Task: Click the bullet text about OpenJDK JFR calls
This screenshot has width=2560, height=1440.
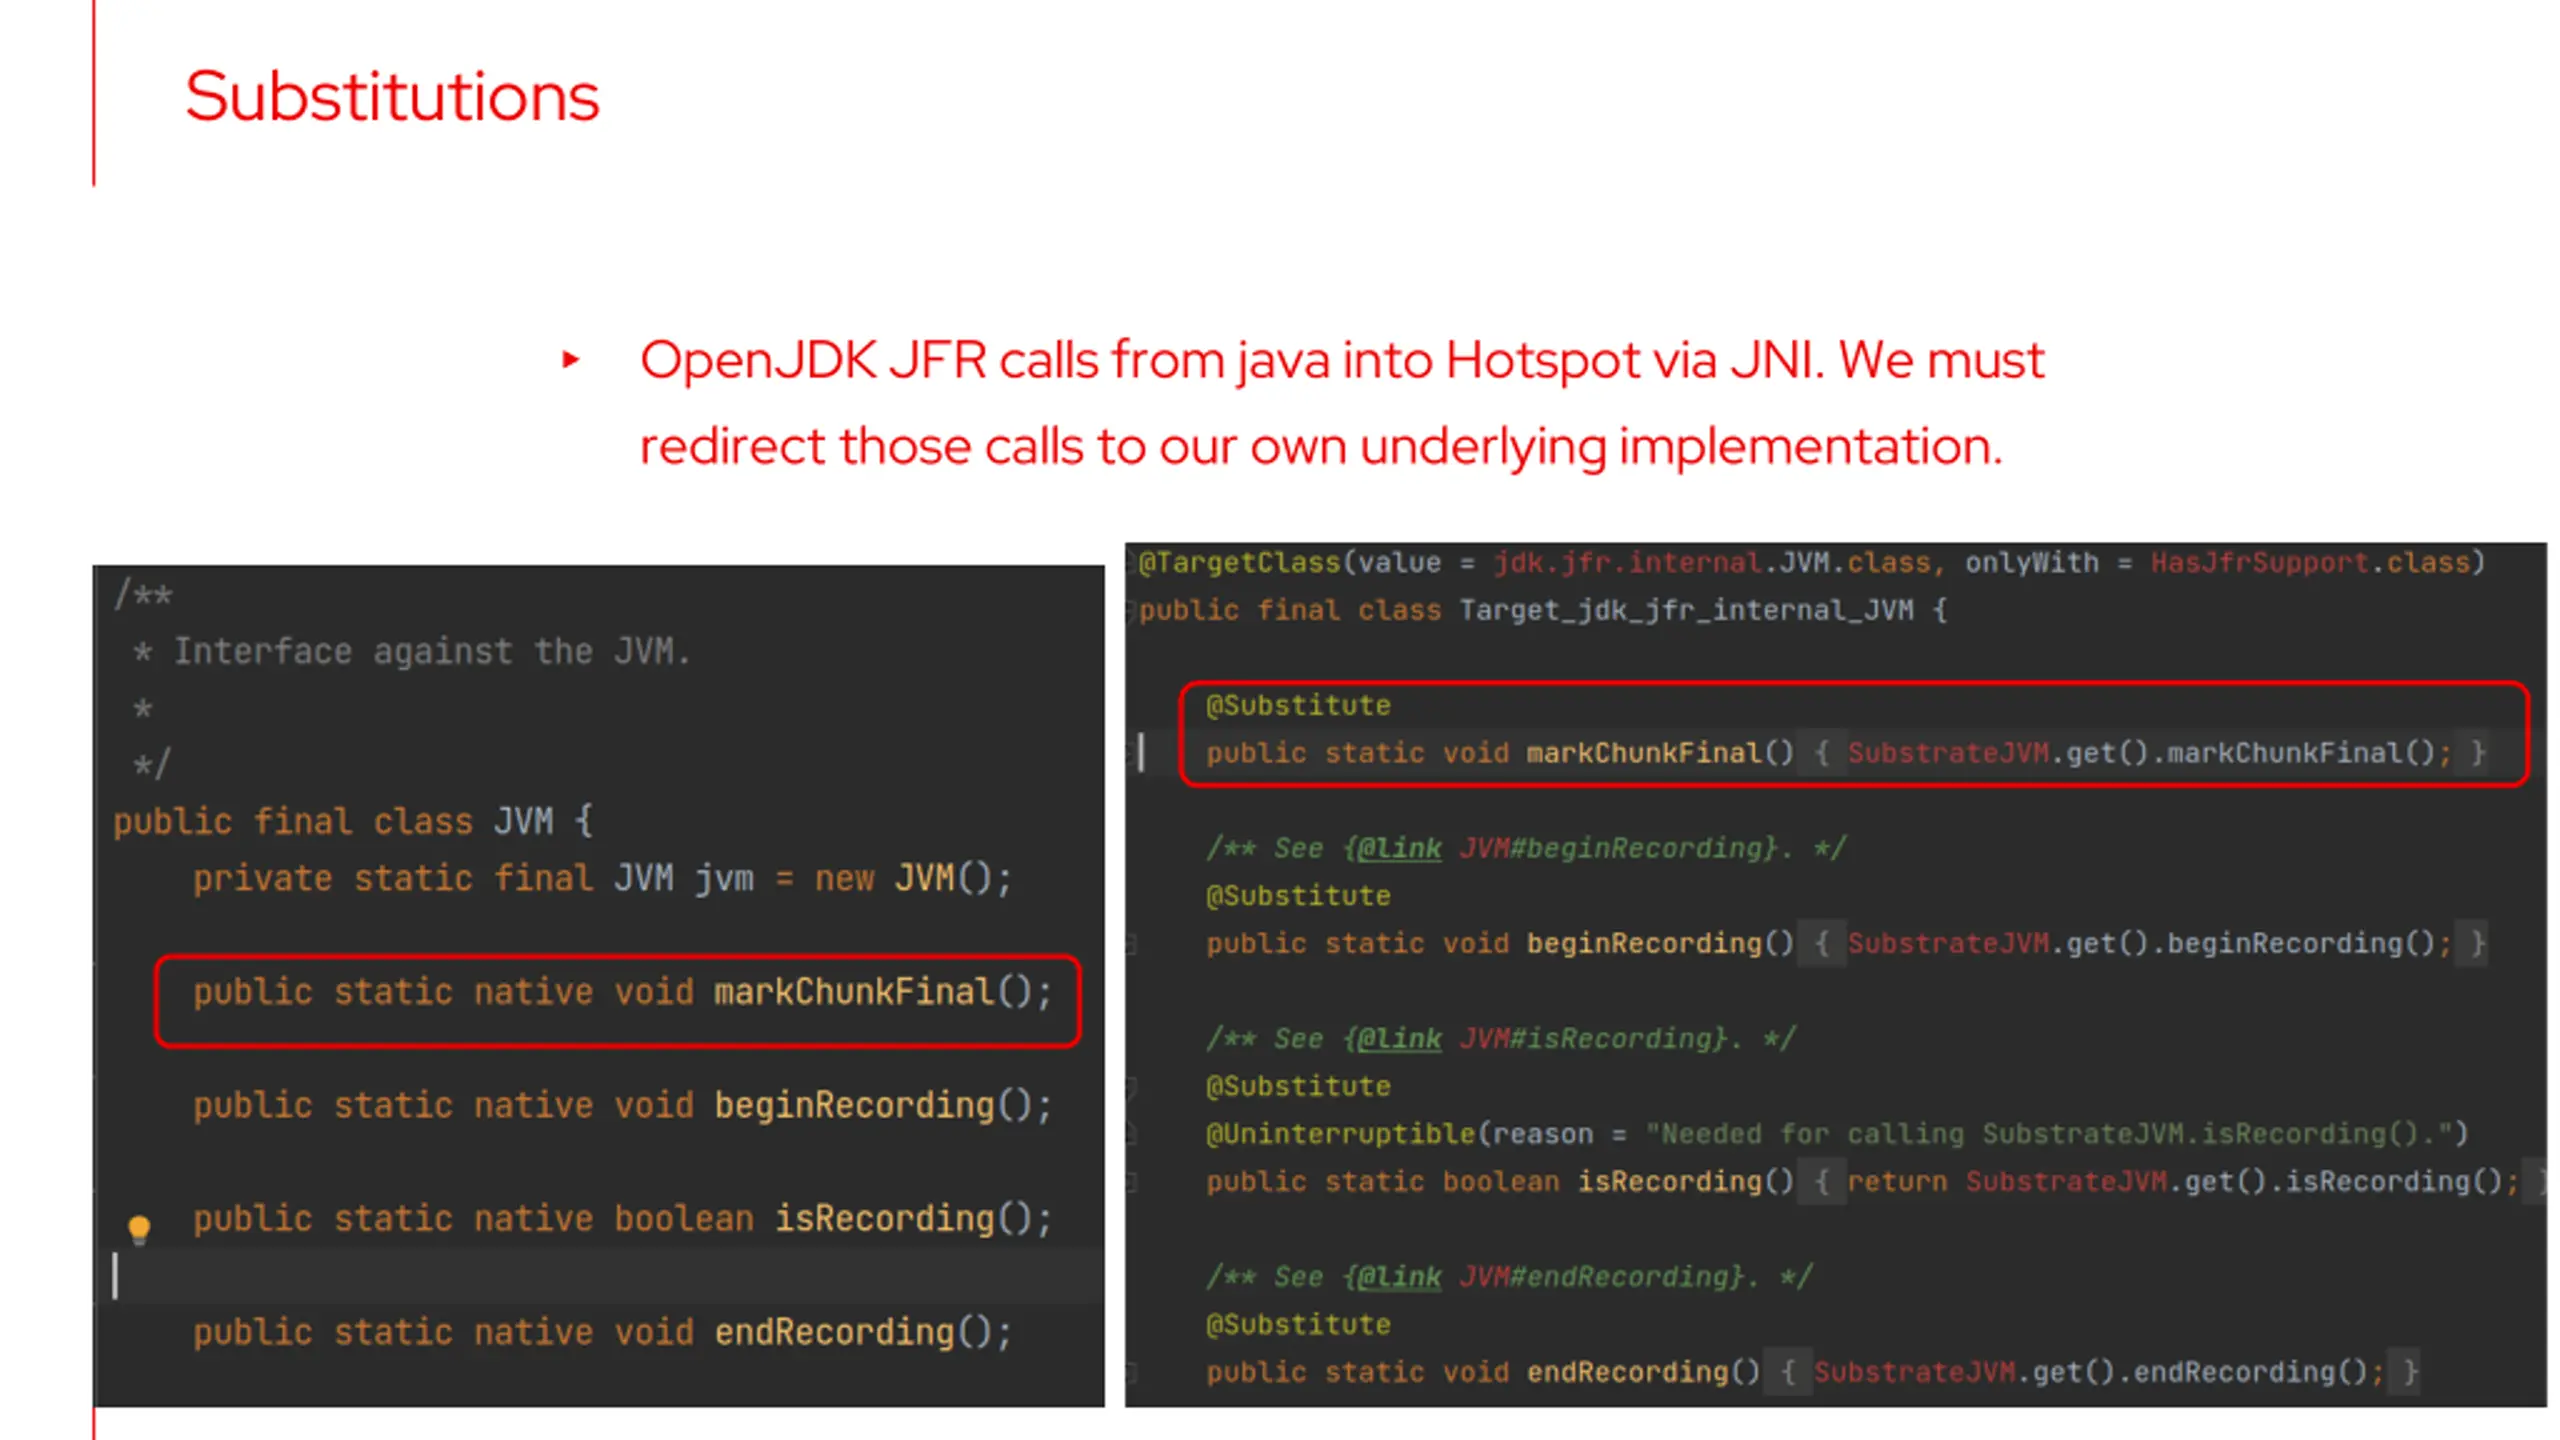Action: pyautogui.click(x=1342, y=402)
